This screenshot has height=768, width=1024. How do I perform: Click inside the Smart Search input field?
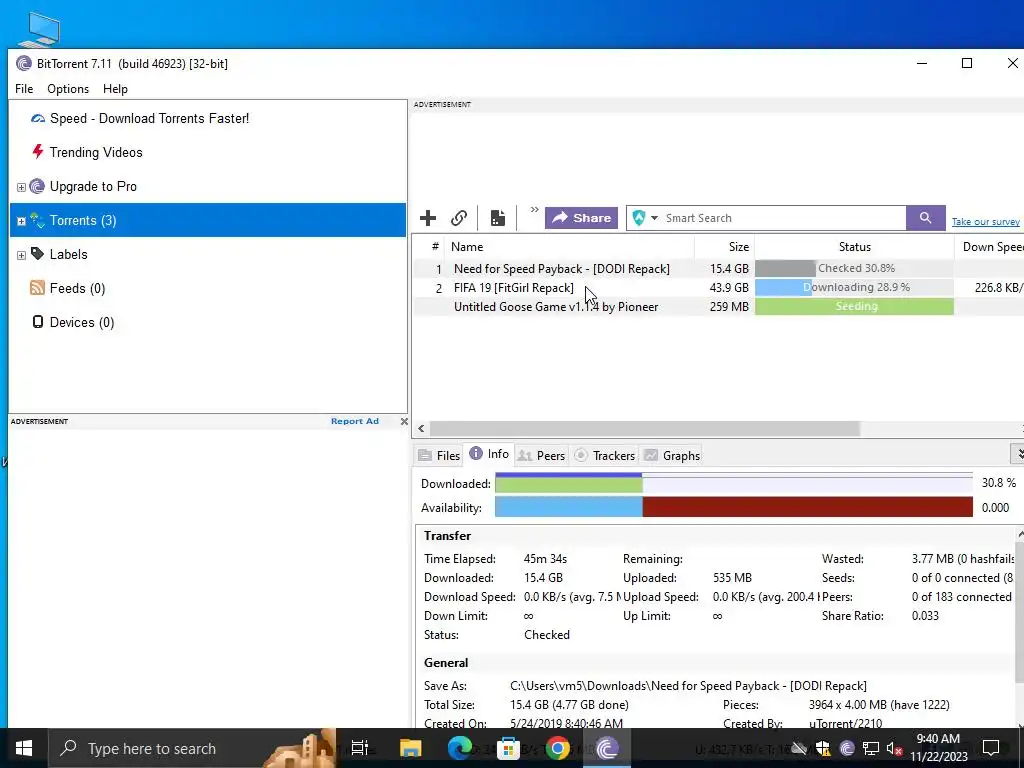pyautogui.click(x=784, y=218)
